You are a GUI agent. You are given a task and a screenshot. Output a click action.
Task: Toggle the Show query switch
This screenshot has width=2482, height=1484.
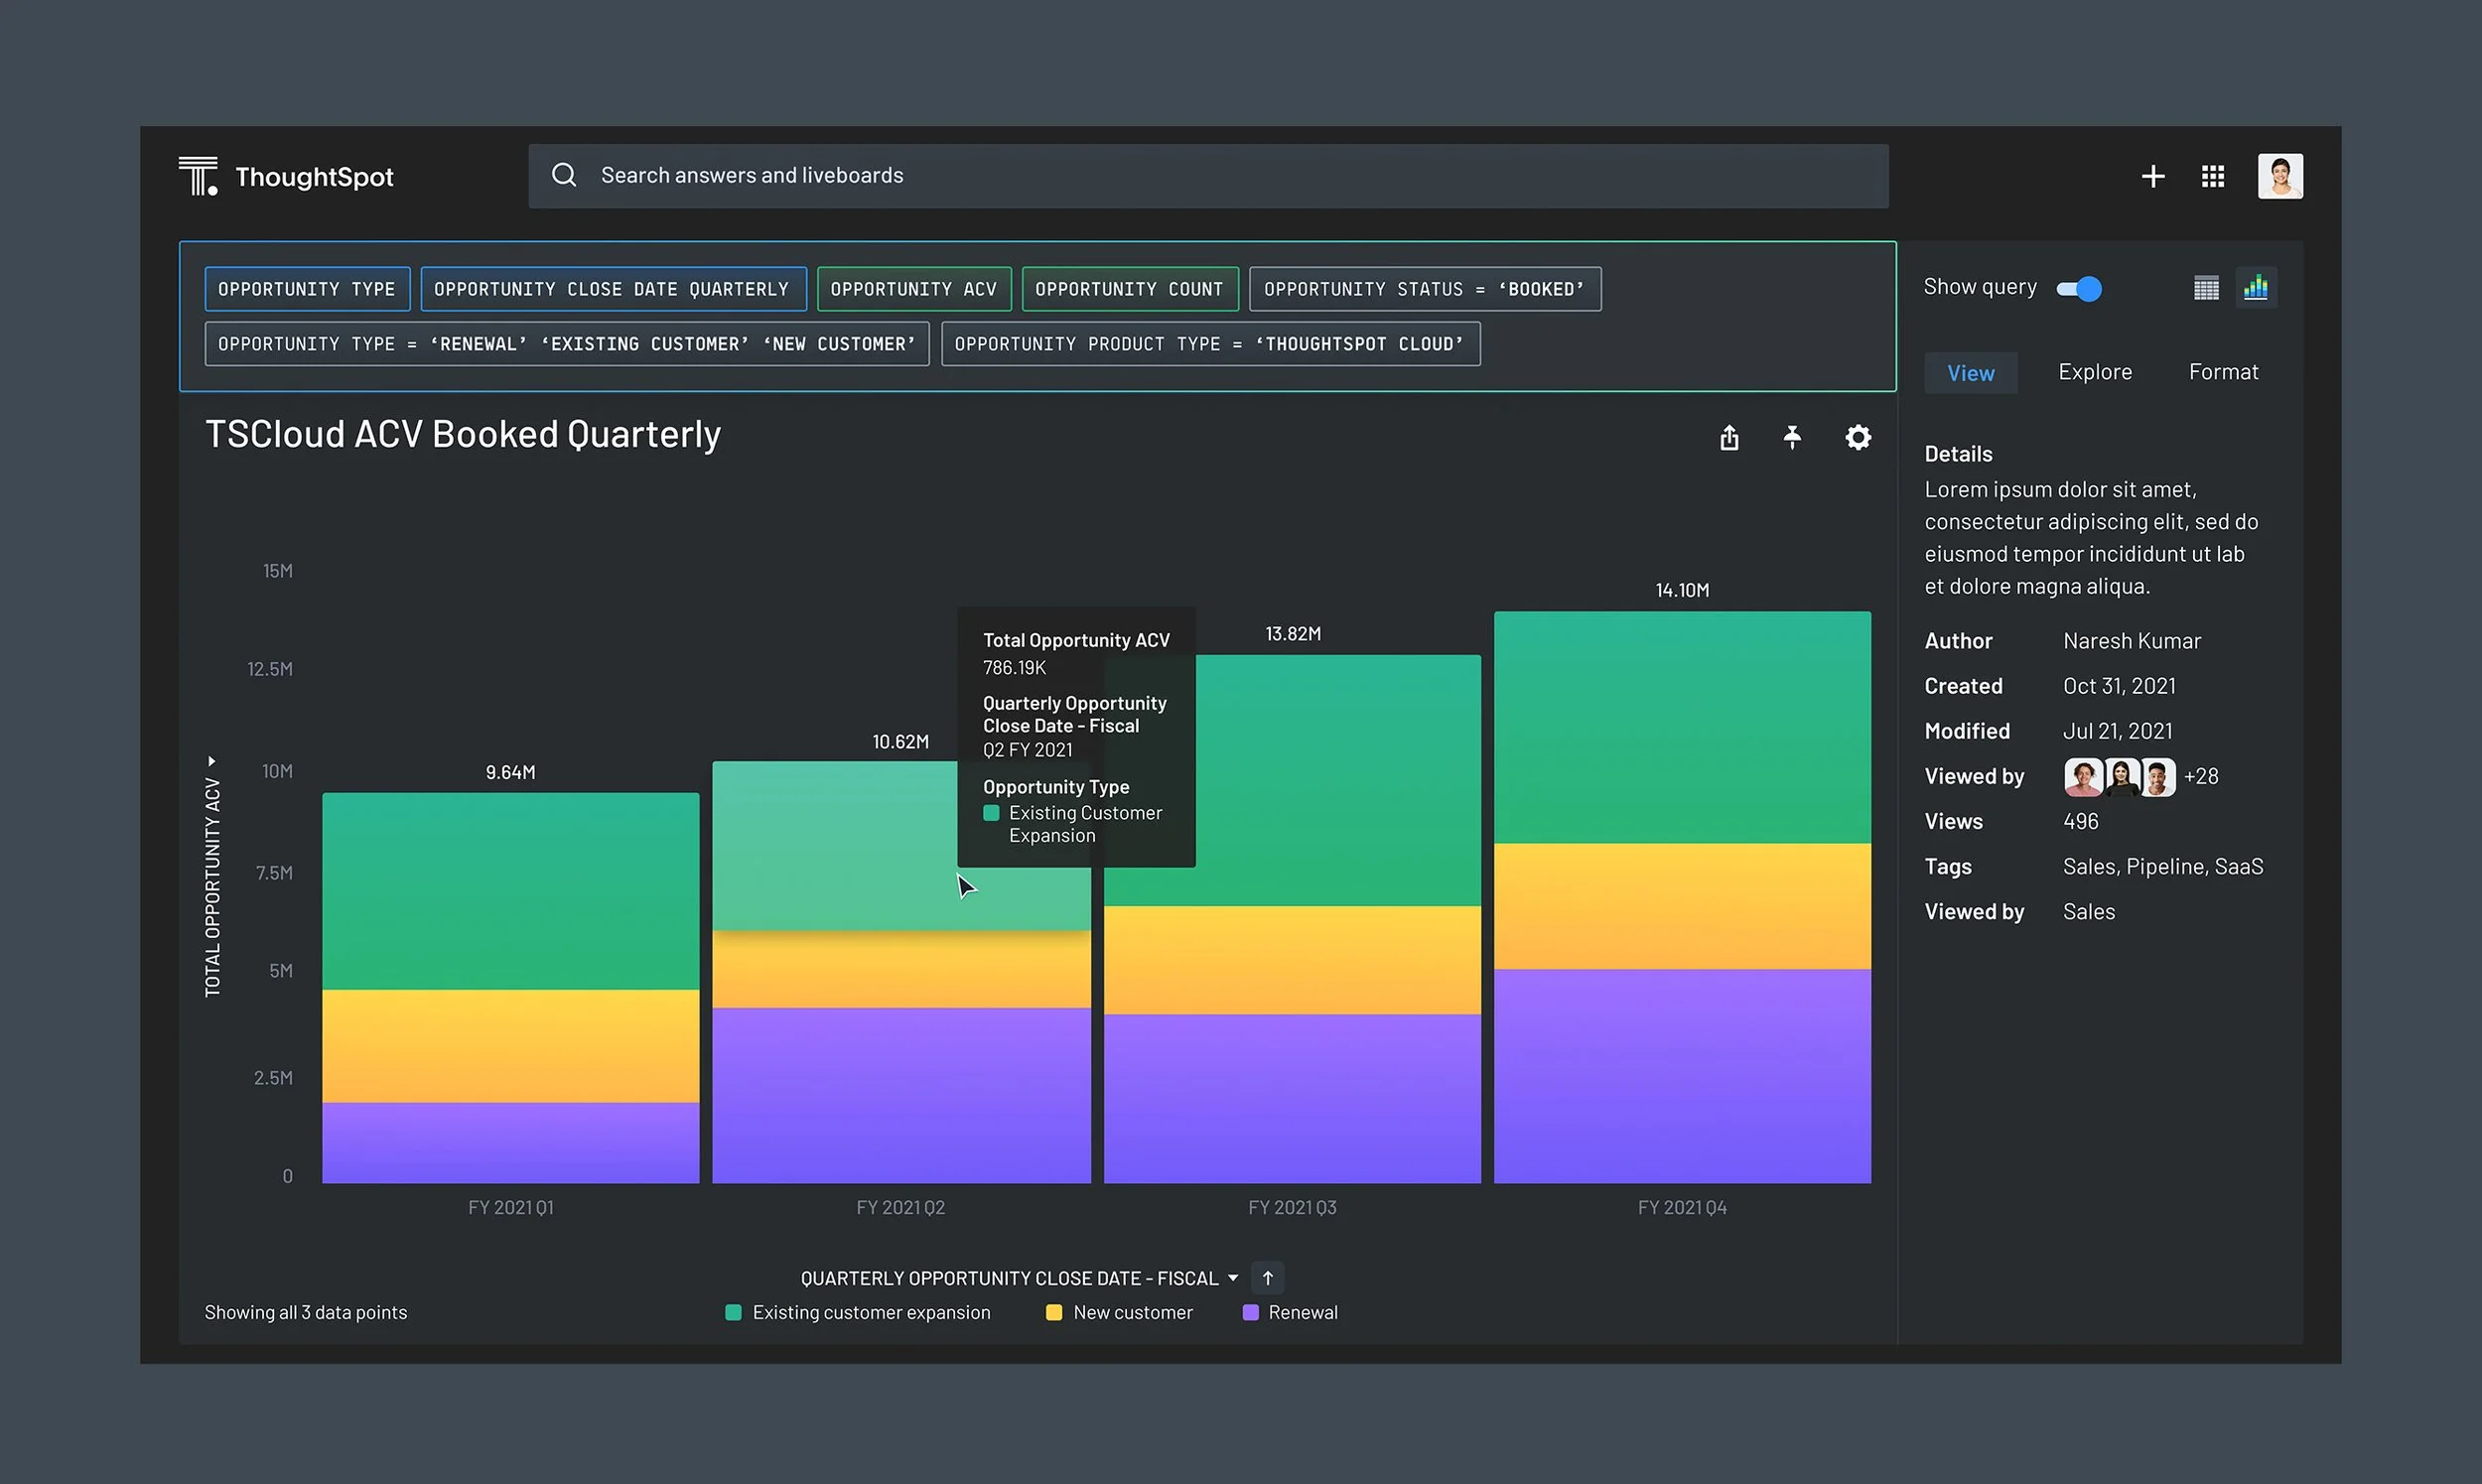pos(2079,288)
